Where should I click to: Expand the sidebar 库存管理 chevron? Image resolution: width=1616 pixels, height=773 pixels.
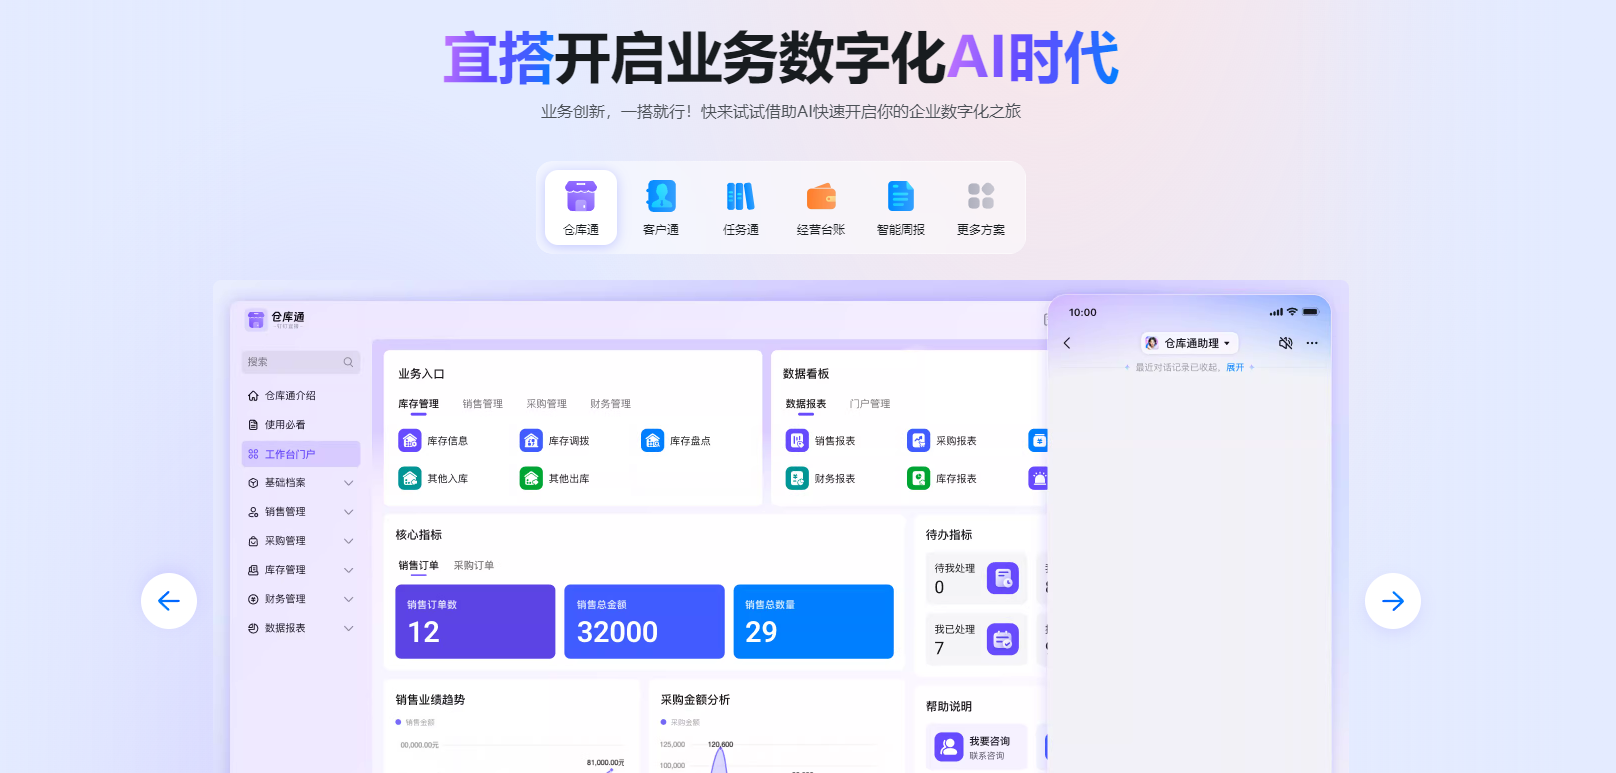coord(349,570)
